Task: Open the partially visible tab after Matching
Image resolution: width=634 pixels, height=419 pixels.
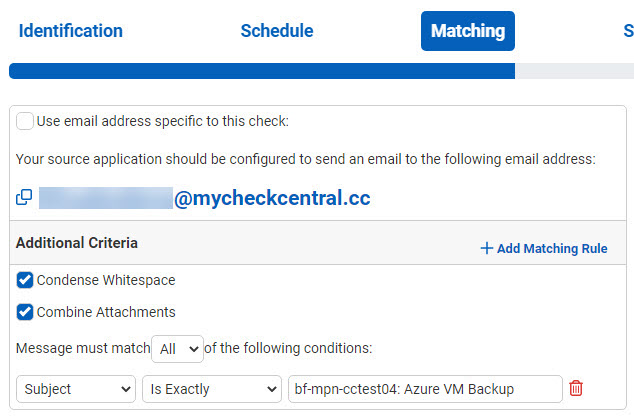Action: 627,31
